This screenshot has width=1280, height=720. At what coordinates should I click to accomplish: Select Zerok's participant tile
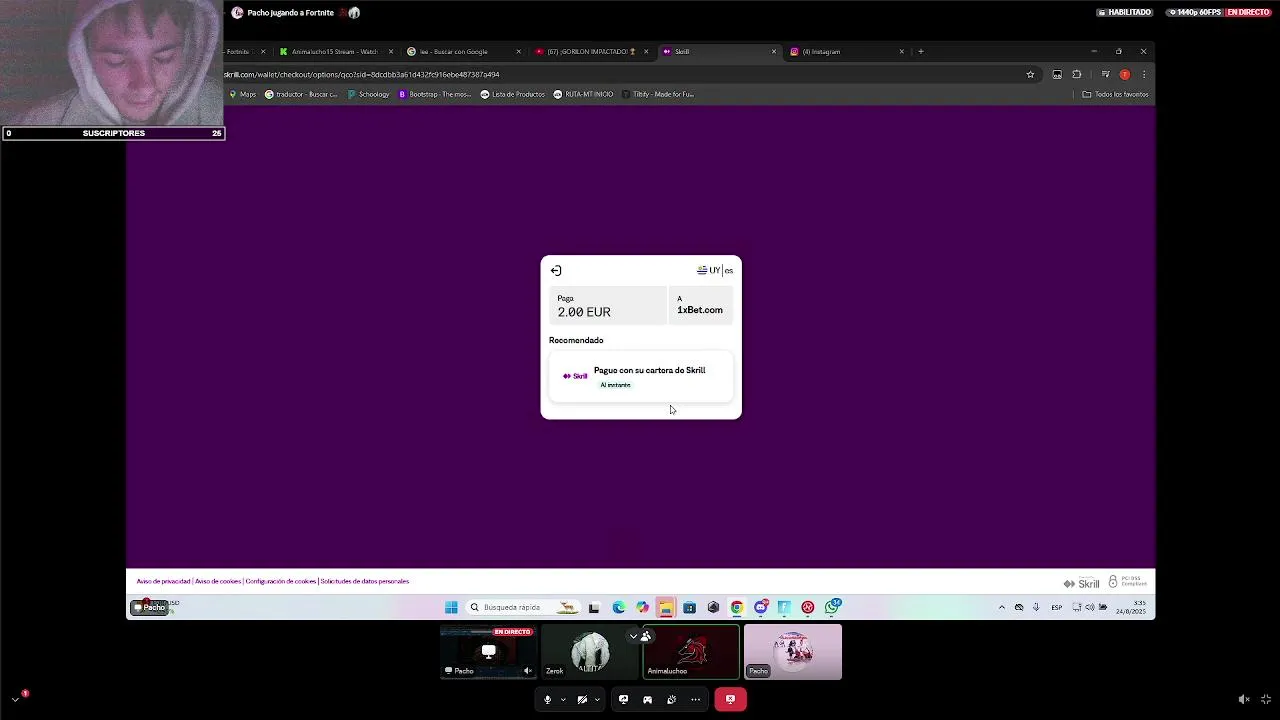click(x=590, y=652)
